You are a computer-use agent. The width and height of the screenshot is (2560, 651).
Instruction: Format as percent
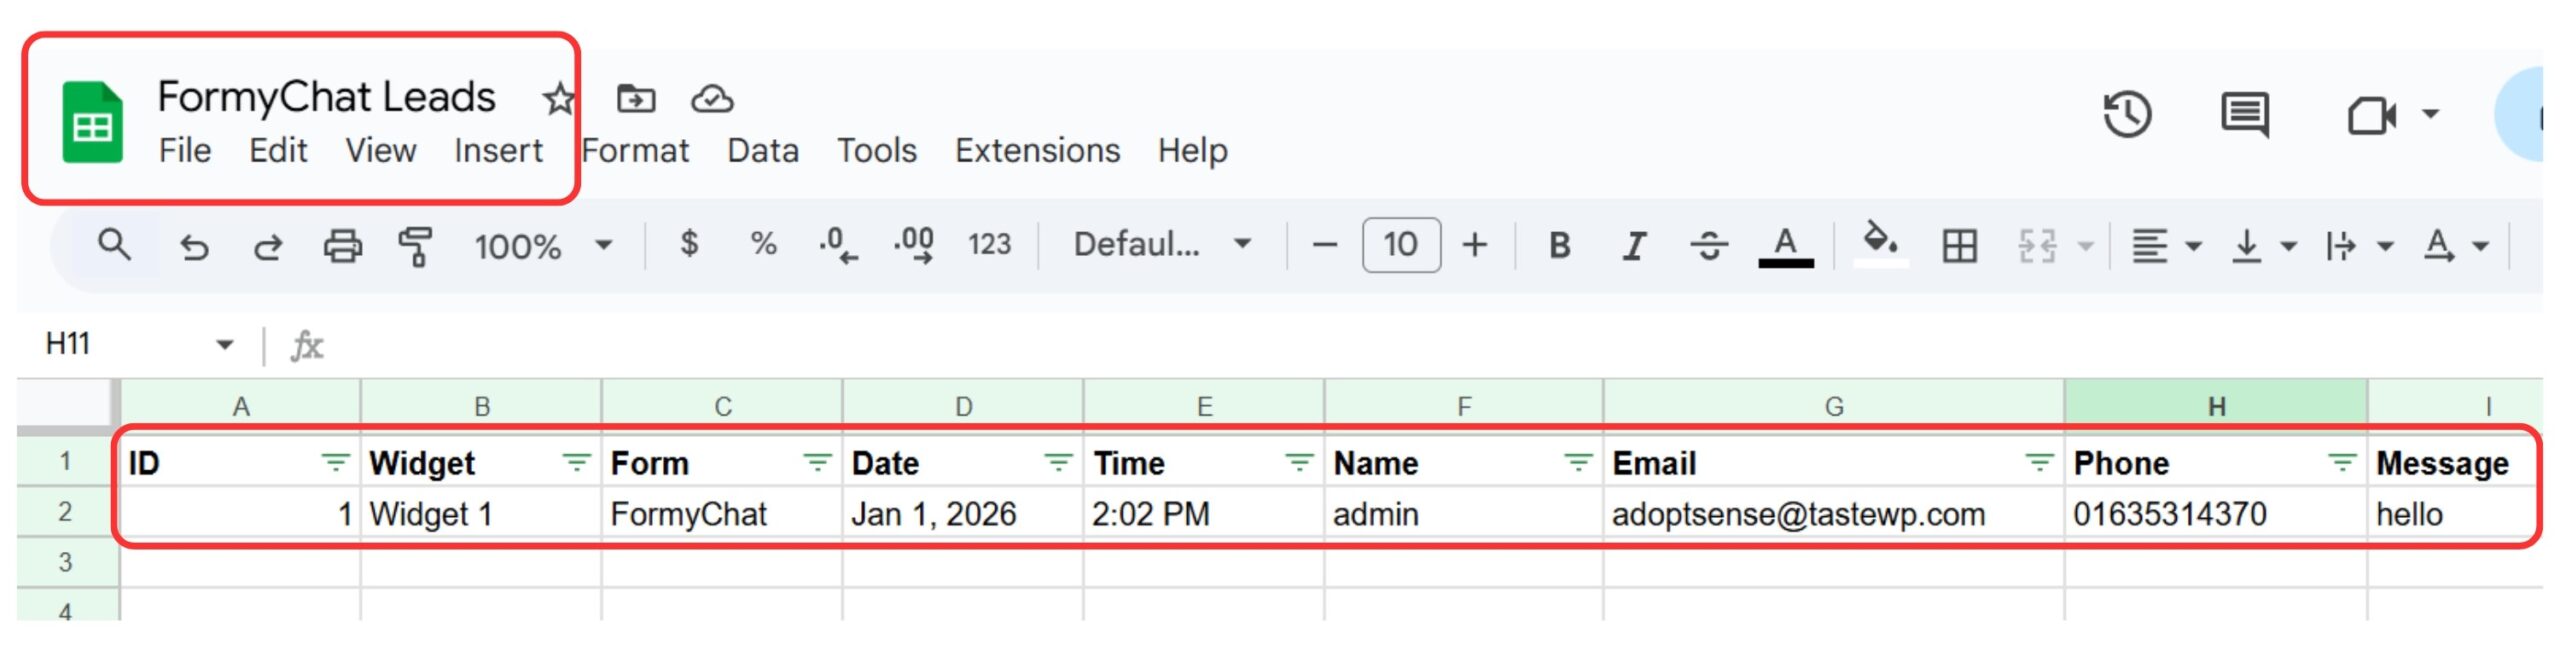point(763,243)
